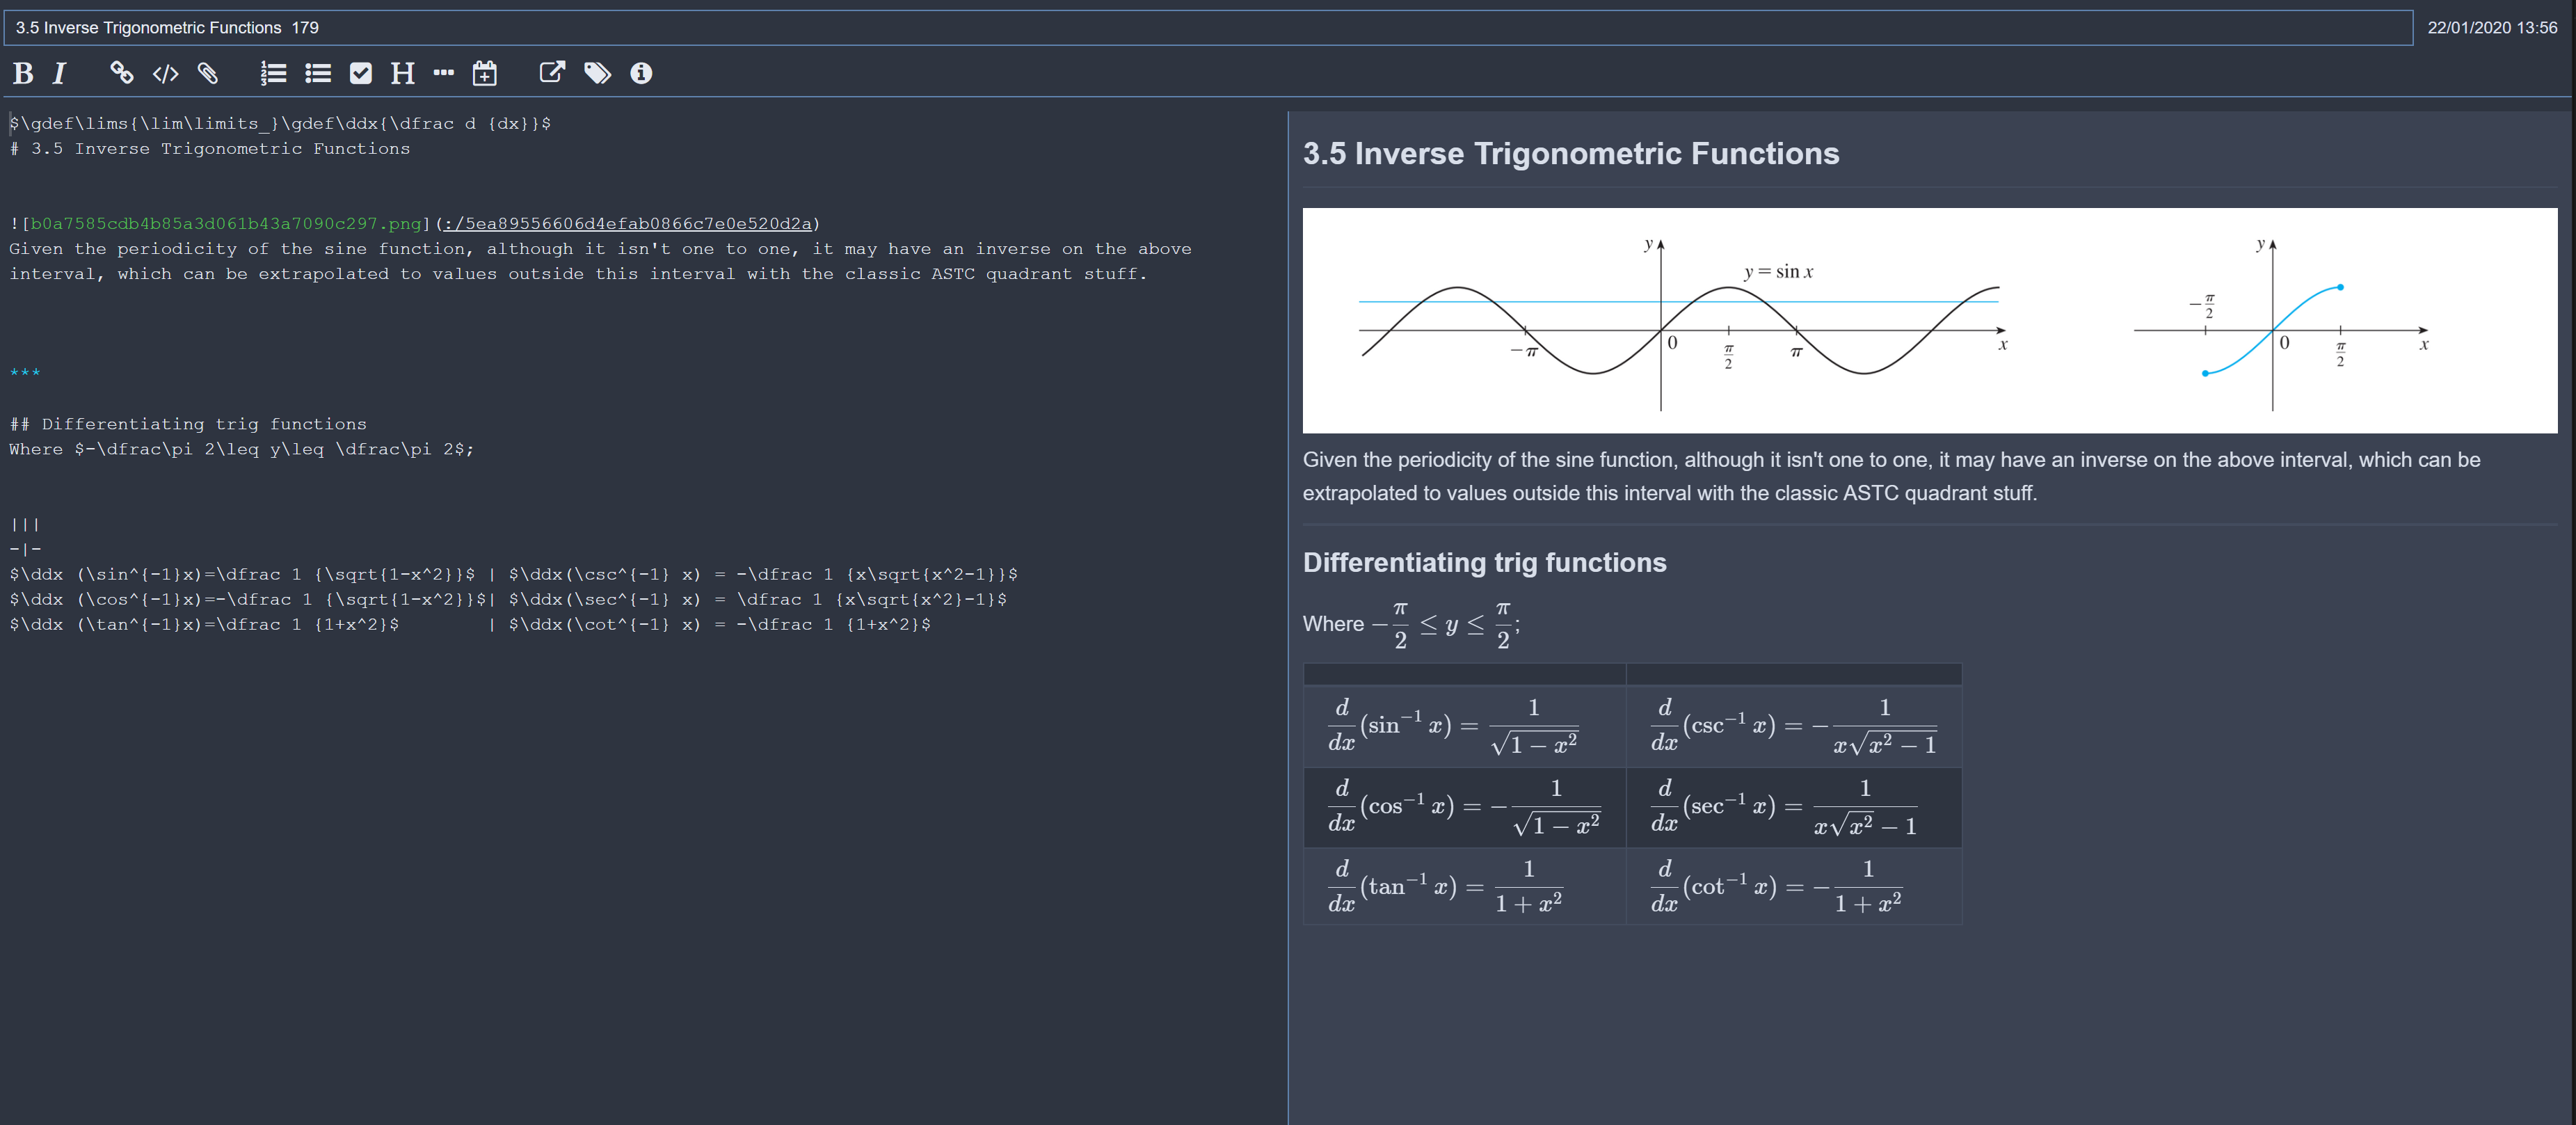The height and width of the screenshot is (1125, 2576).
Task: Open note in external editor
Action: point(551,73)
